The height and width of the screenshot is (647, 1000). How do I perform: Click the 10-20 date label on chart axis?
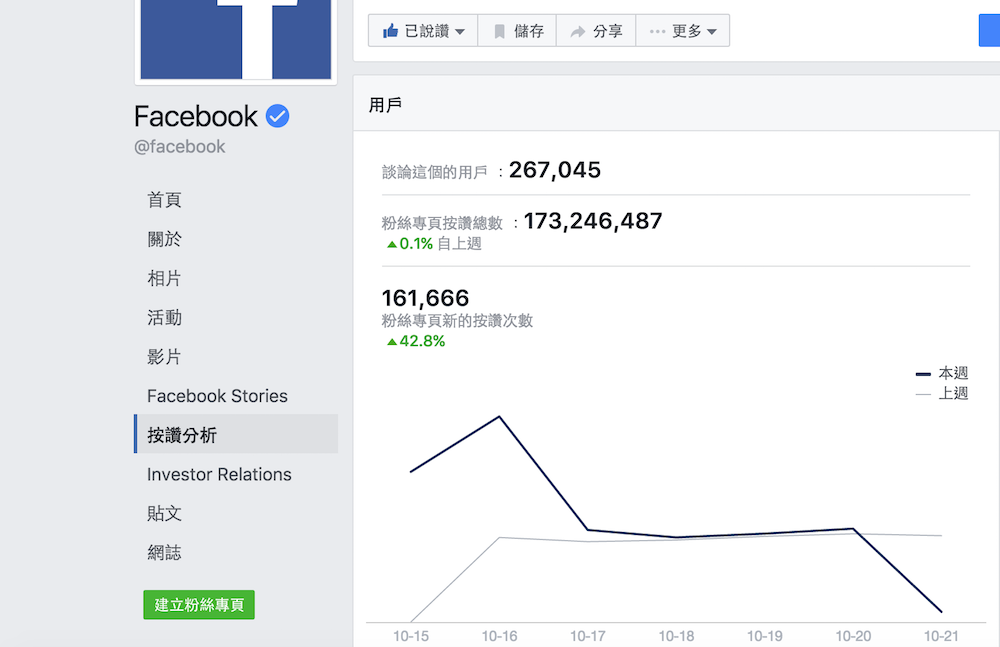click(853, 636)
